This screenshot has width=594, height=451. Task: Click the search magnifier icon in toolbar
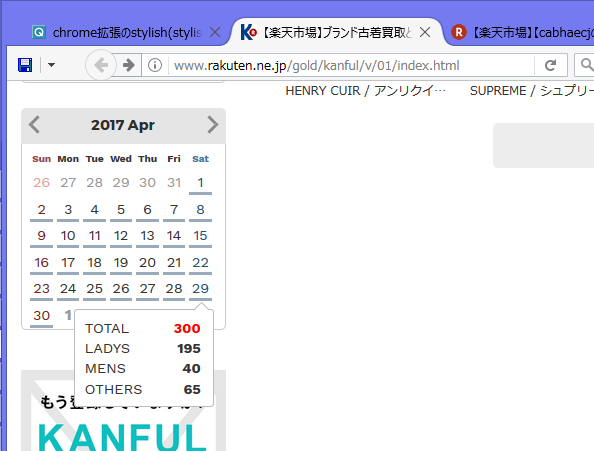tap(586, 65)
